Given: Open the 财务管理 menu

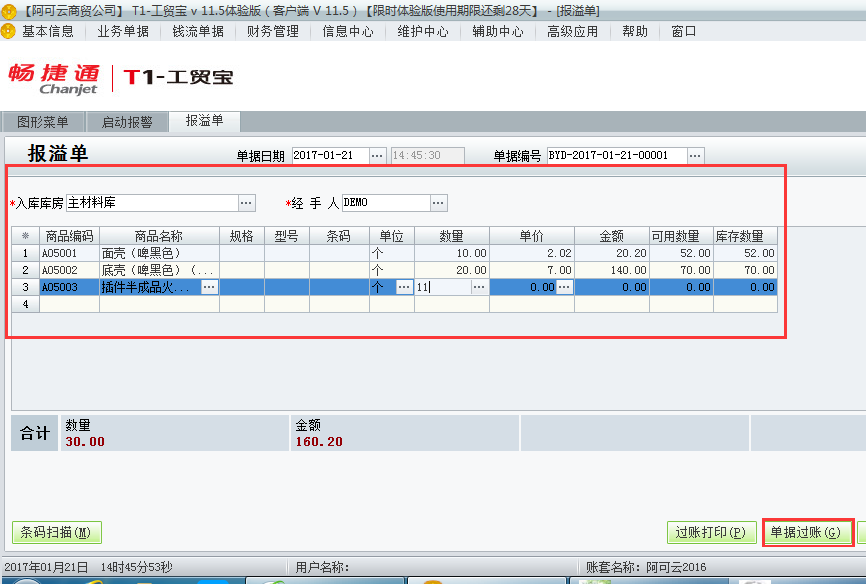Looking at the screenshot, I should click(273, 31).
